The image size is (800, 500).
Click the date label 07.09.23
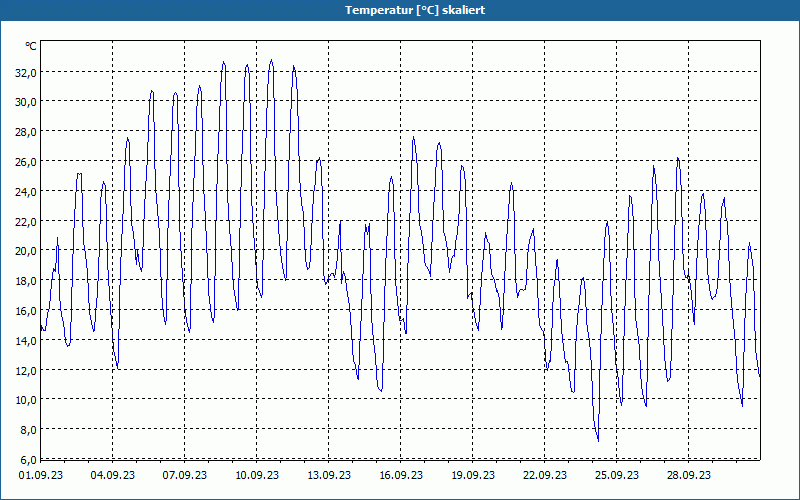coord(185,476)
